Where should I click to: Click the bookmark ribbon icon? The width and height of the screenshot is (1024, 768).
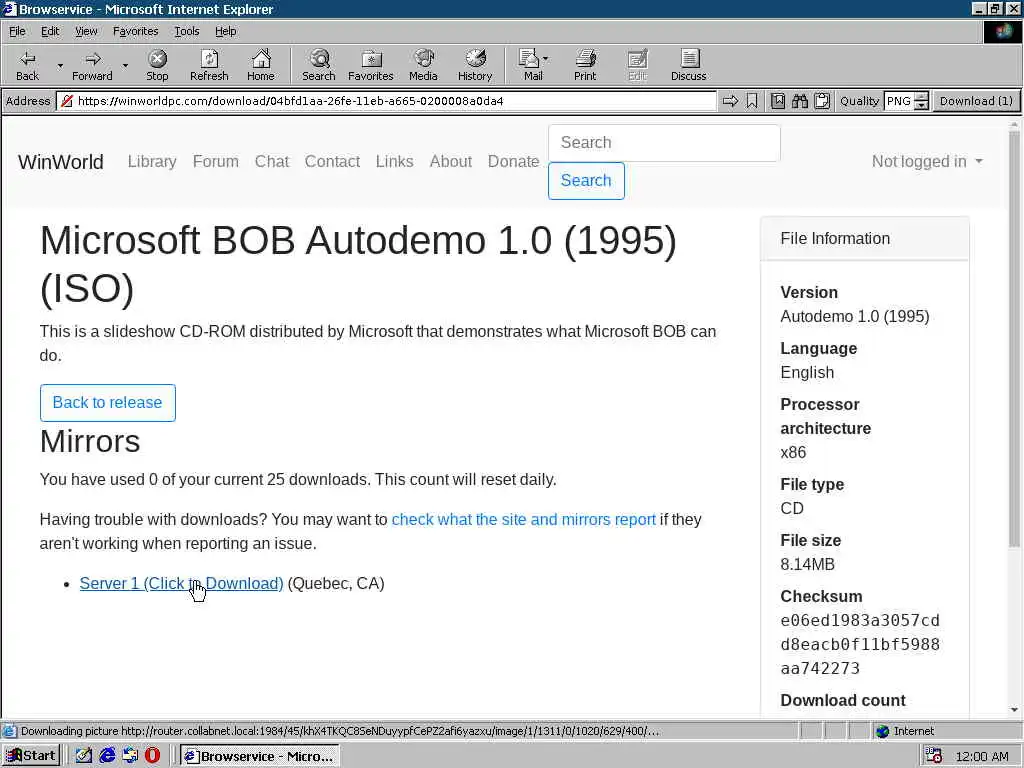tap(752, 101)
